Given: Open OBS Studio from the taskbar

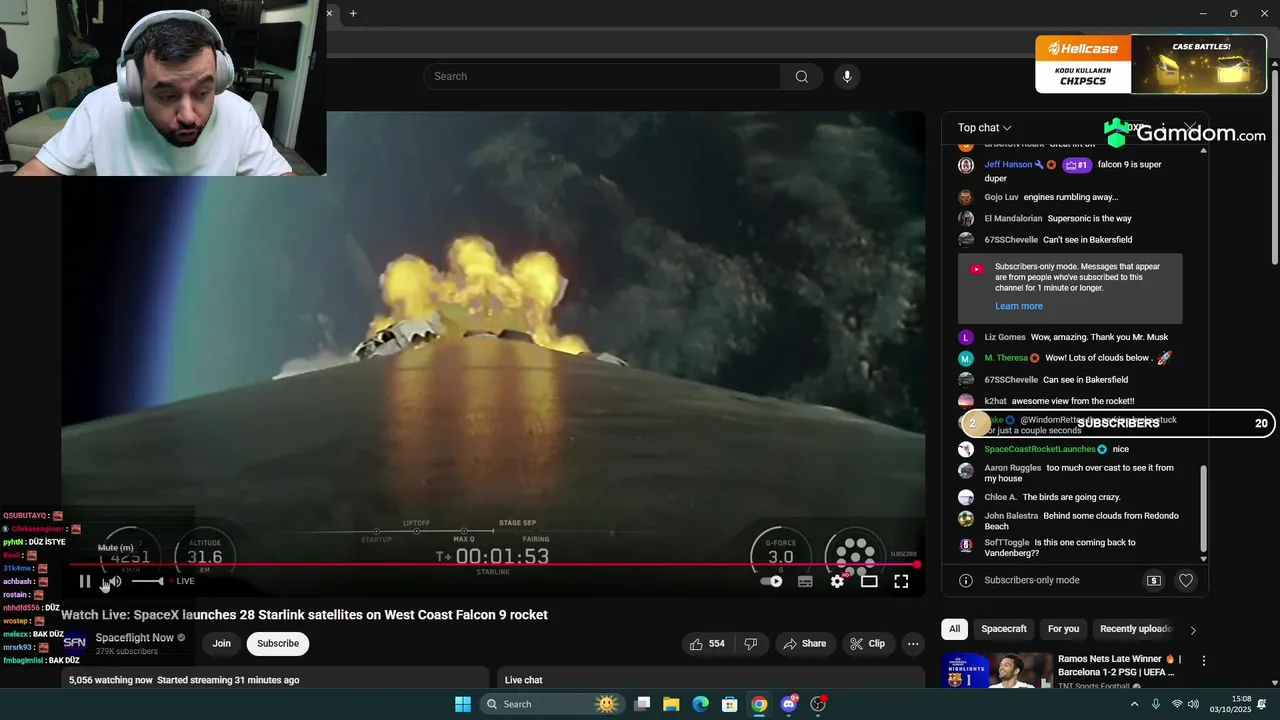Looking at the screenshot, I should (x=818, y=704).
